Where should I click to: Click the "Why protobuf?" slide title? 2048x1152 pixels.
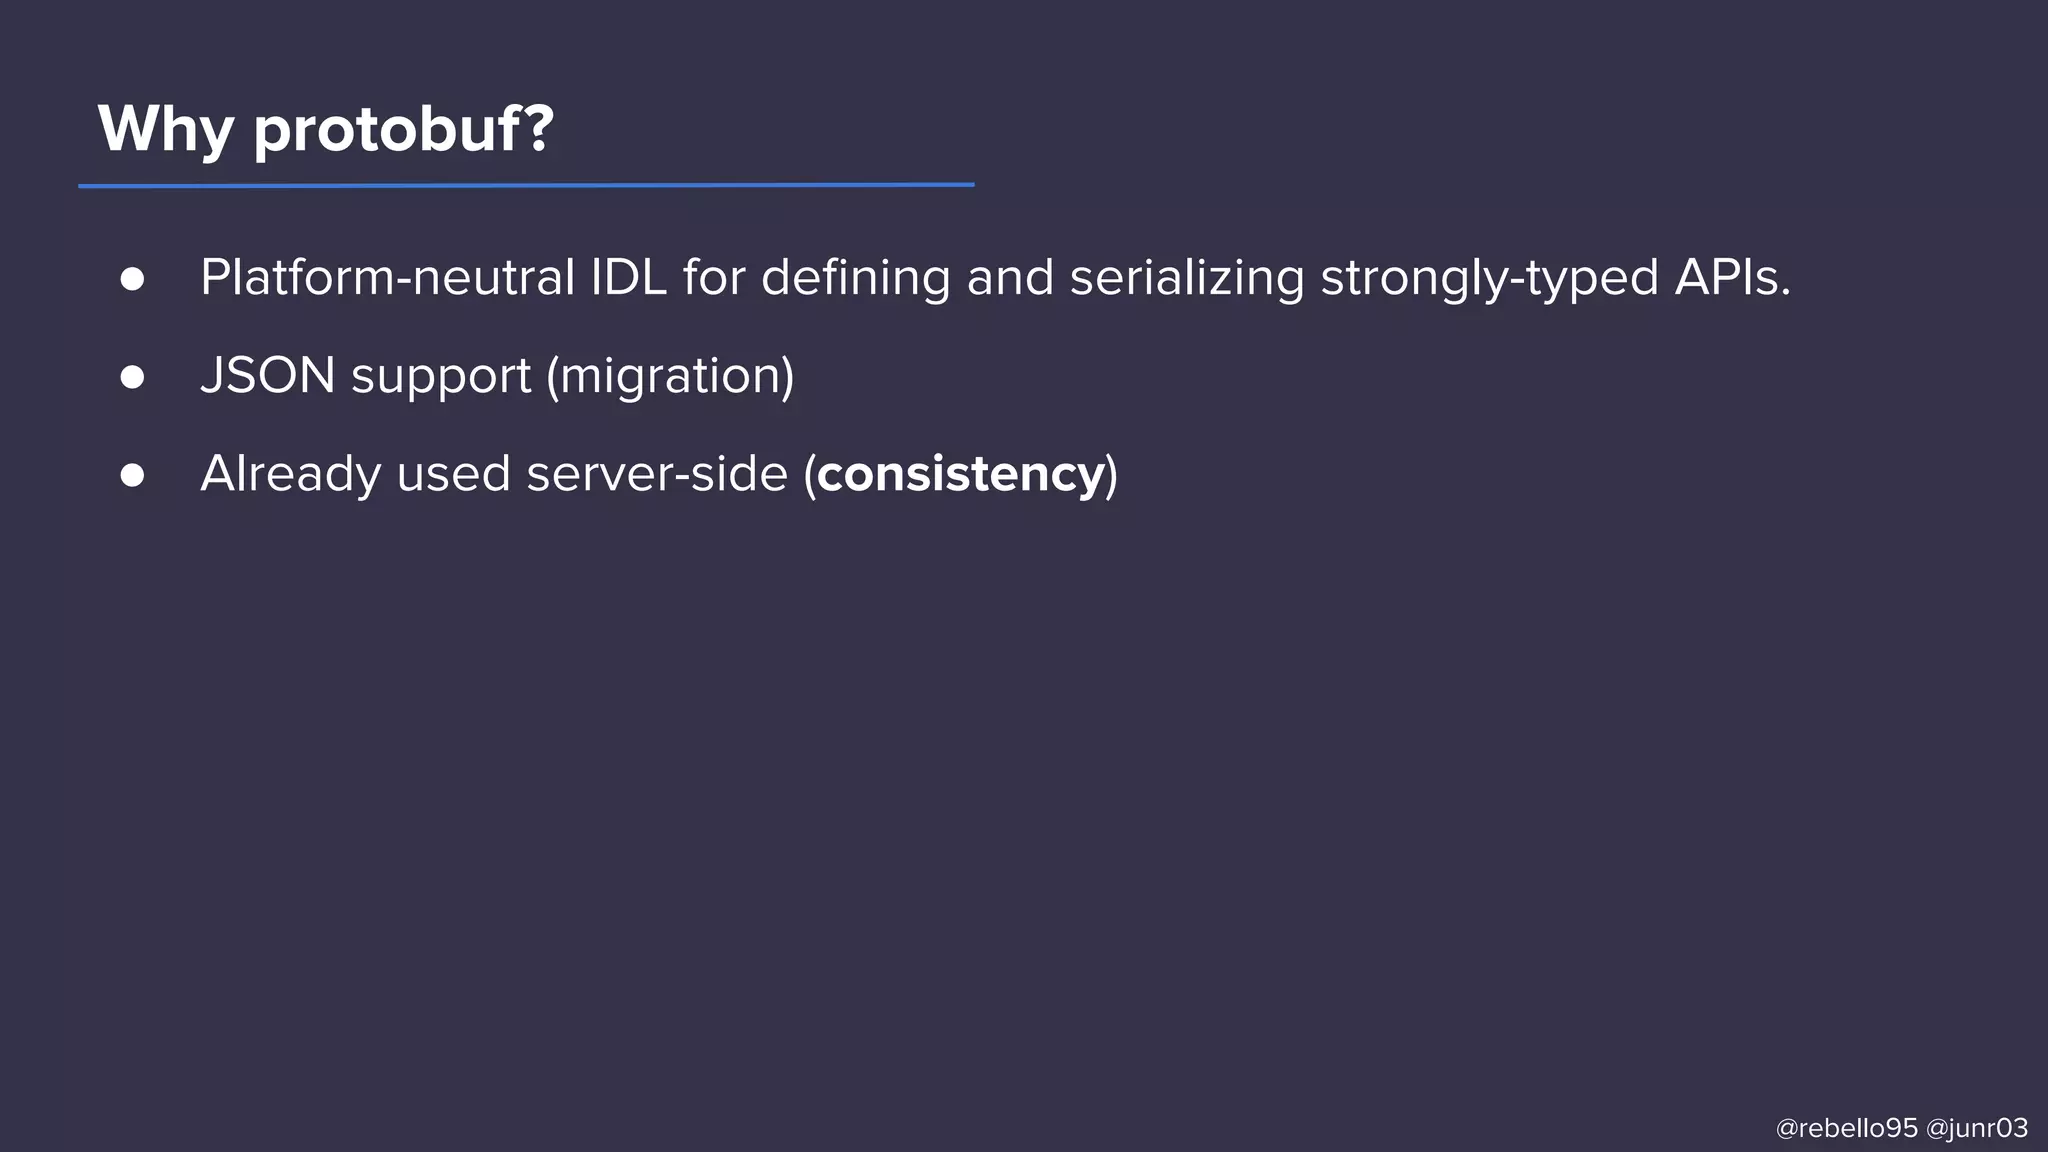(x=325, y=130)
